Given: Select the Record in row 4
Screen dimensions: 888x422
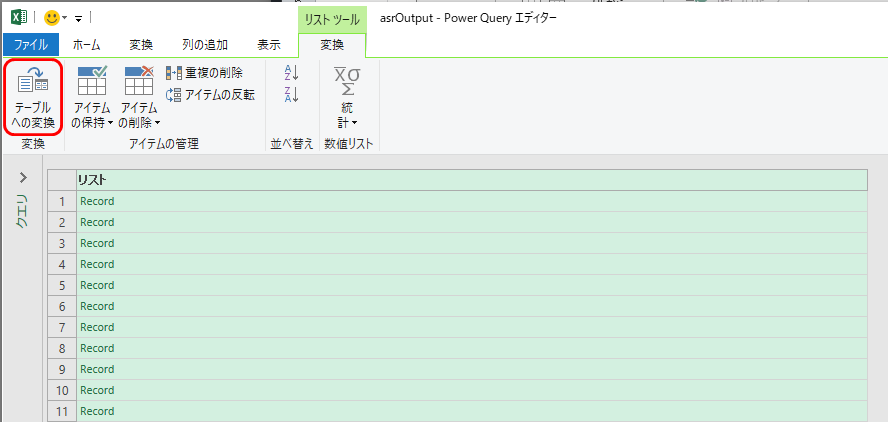Looking at the screenshot, I should [x=472, y=264].
